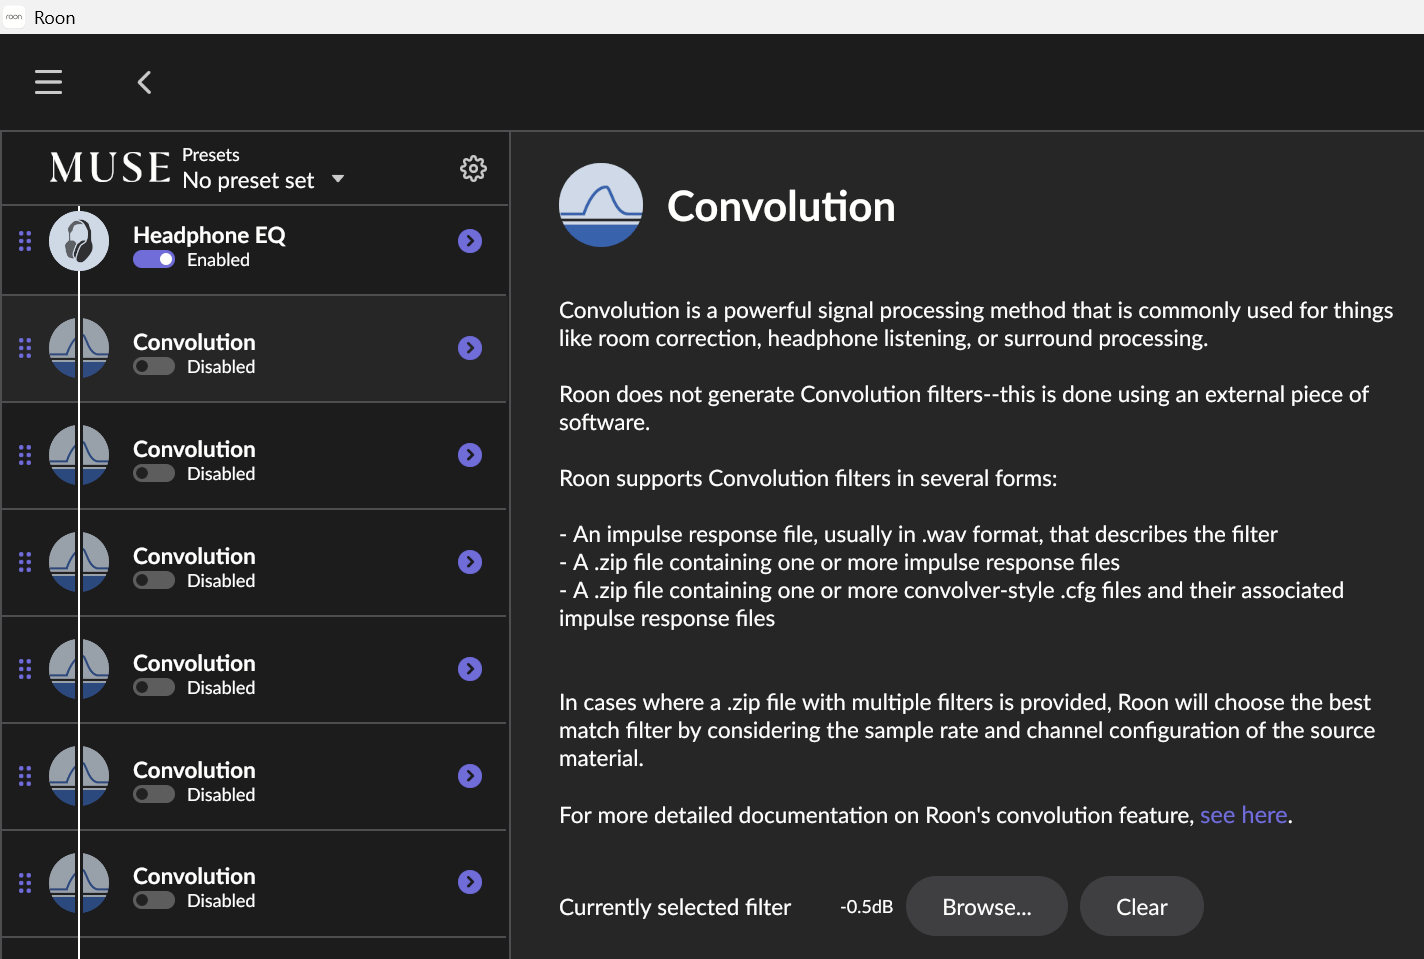Go back with the back arrow
Image resolution: width=1424 pixels, height=959 pixels.
[145, 82]
